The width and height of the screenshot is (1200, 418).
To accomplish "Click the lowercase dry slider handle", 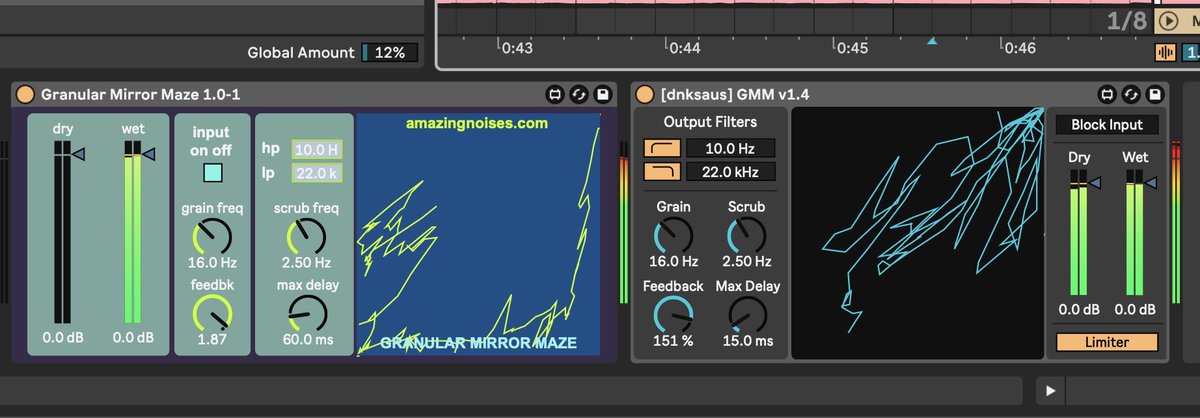I will pos(77,153).
